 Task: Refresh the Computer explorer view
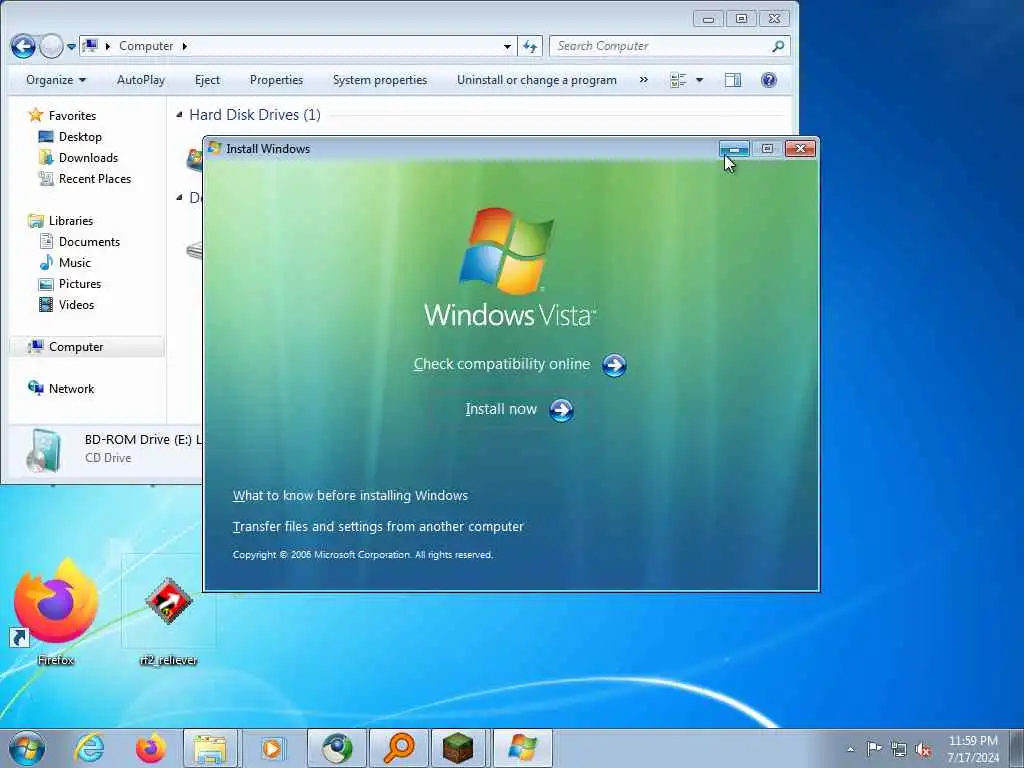click(x=530, y=46)
